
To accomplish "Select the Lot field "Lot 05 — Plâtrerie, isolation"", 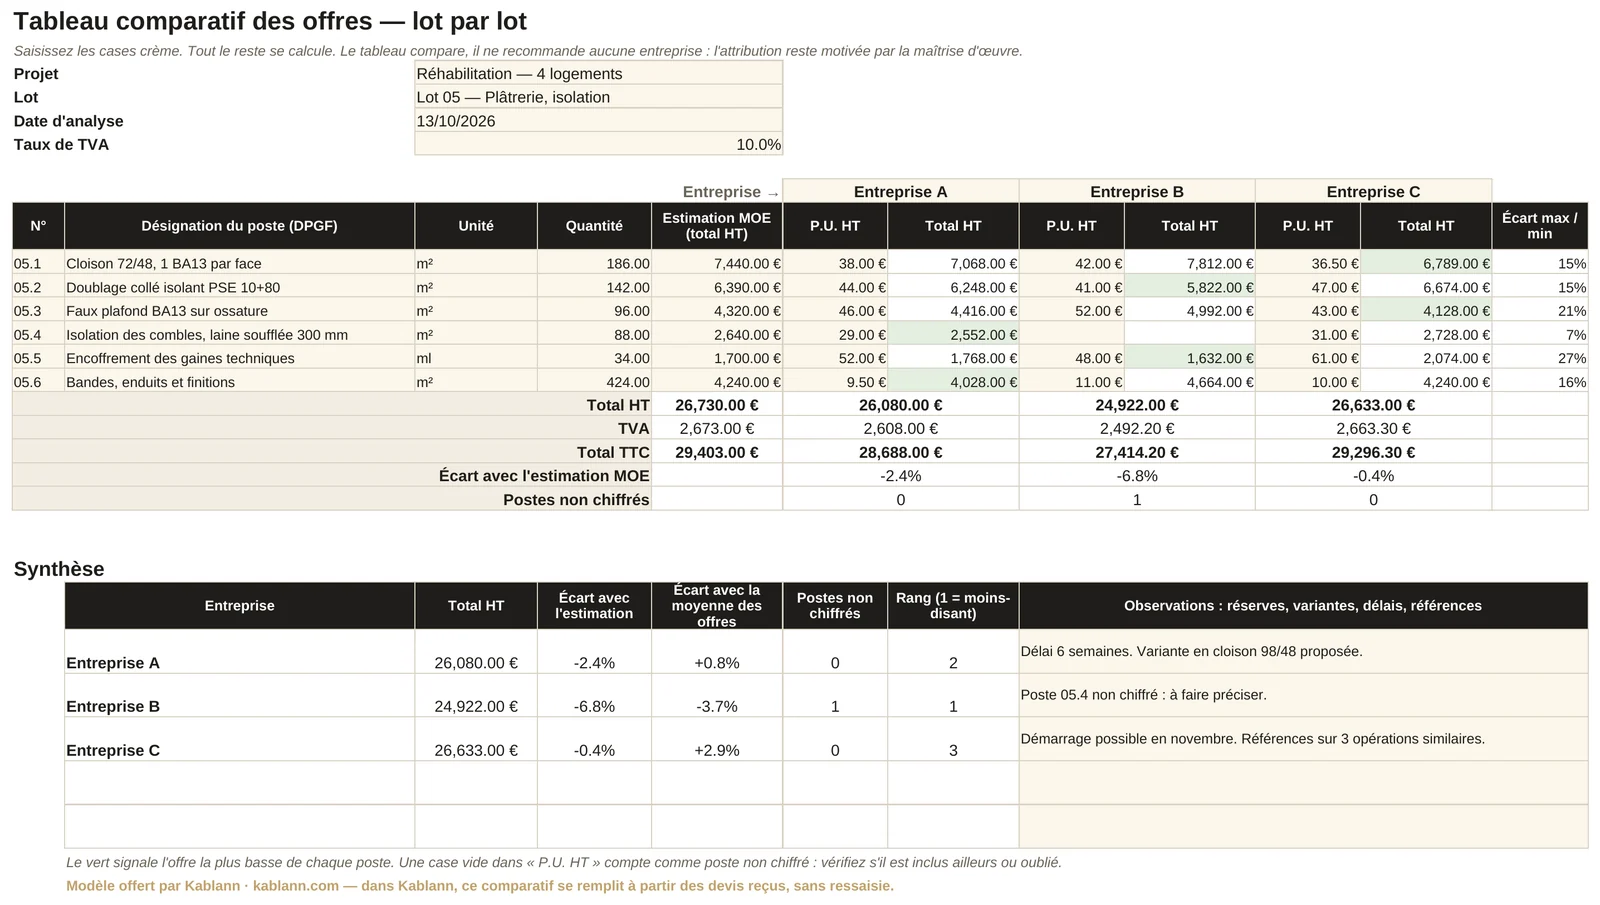I will click(598, 97).
